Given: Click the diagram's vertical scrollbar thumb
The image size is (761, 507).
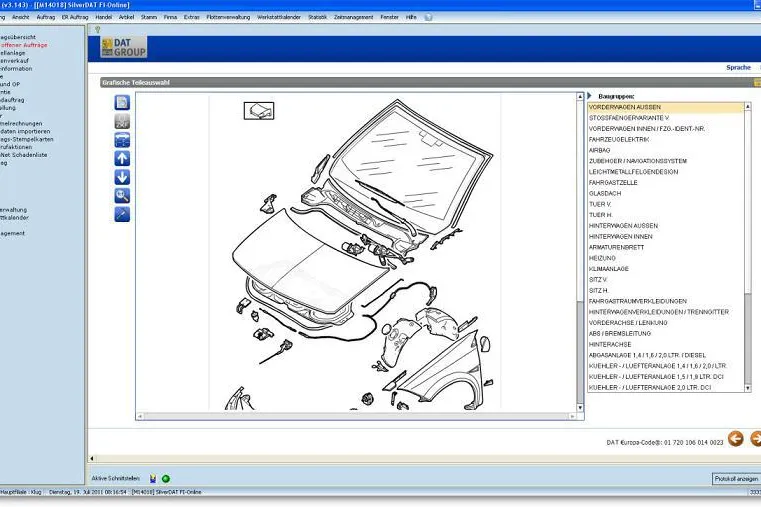Looking at the screenshot, I should pyautogui.click(x=579, y=349).
